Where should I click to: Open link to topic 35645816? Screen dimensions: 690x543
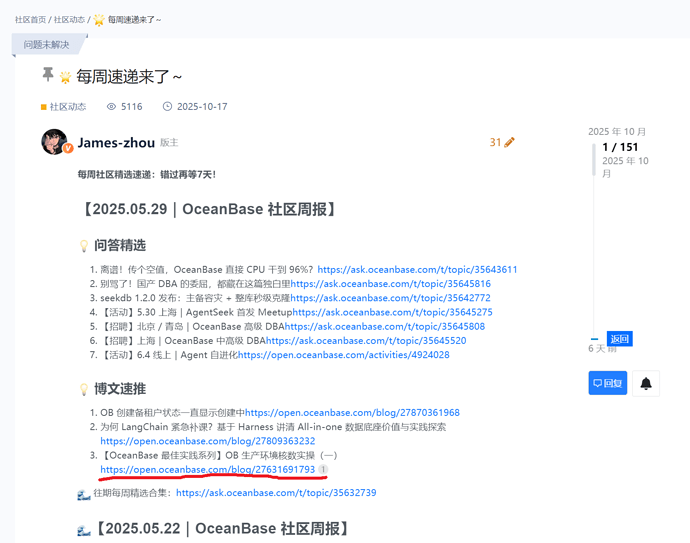(x=390, y=284)
